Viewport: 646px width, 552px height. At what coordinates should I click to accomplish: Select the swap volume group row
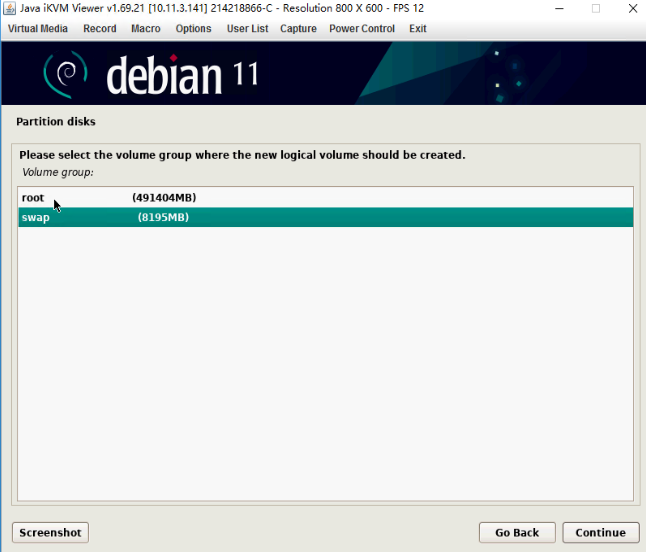coord(325,217)
